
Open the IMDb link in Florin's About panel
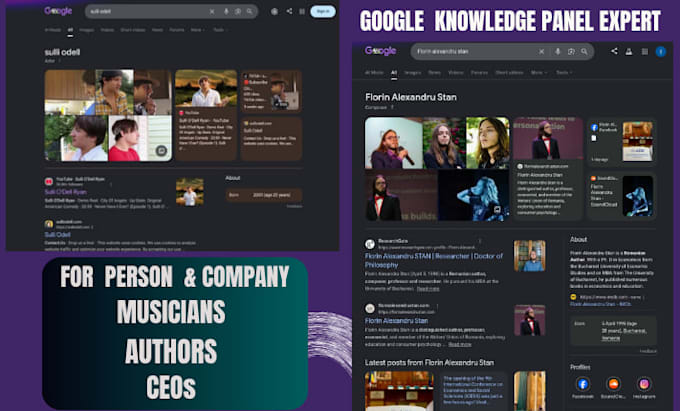[600, 304]
